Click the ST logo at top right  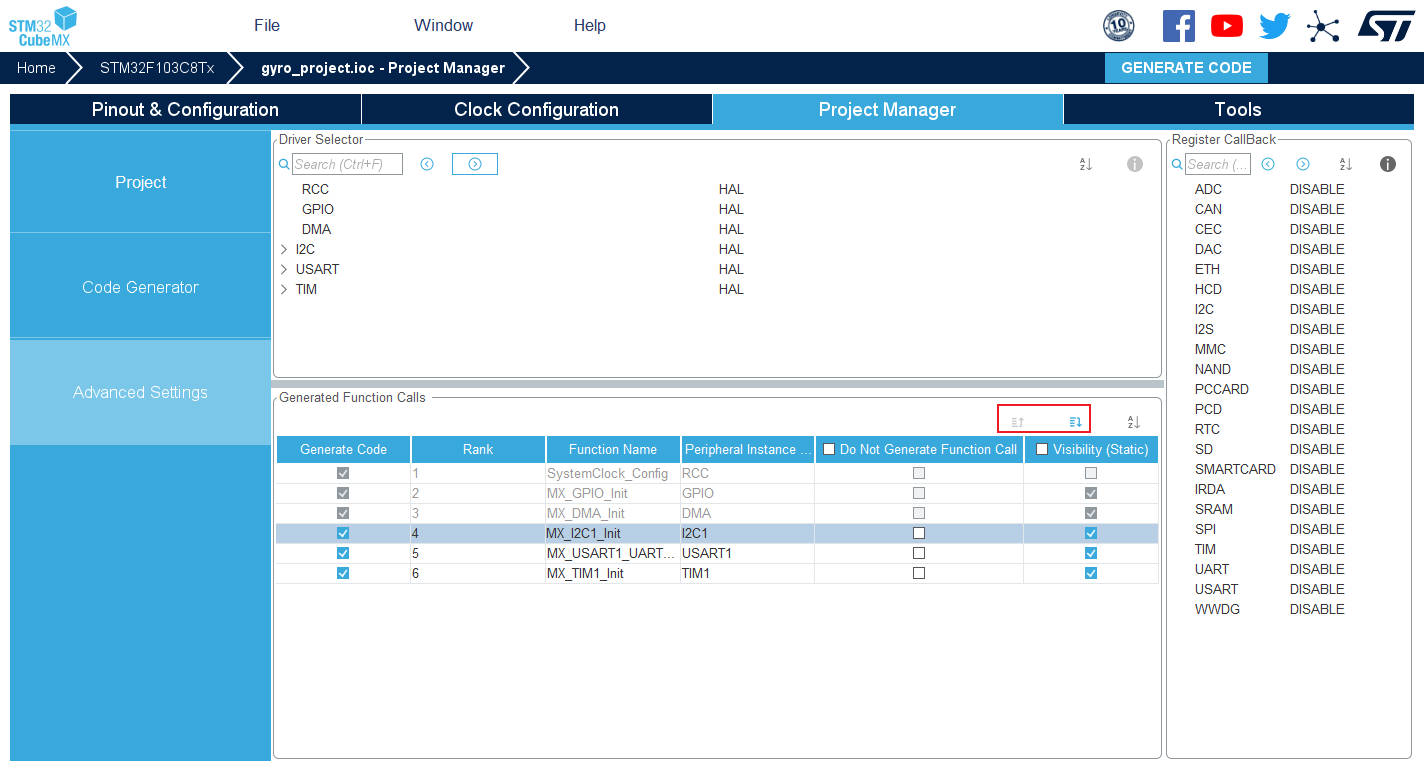(x=1386, y=26)
